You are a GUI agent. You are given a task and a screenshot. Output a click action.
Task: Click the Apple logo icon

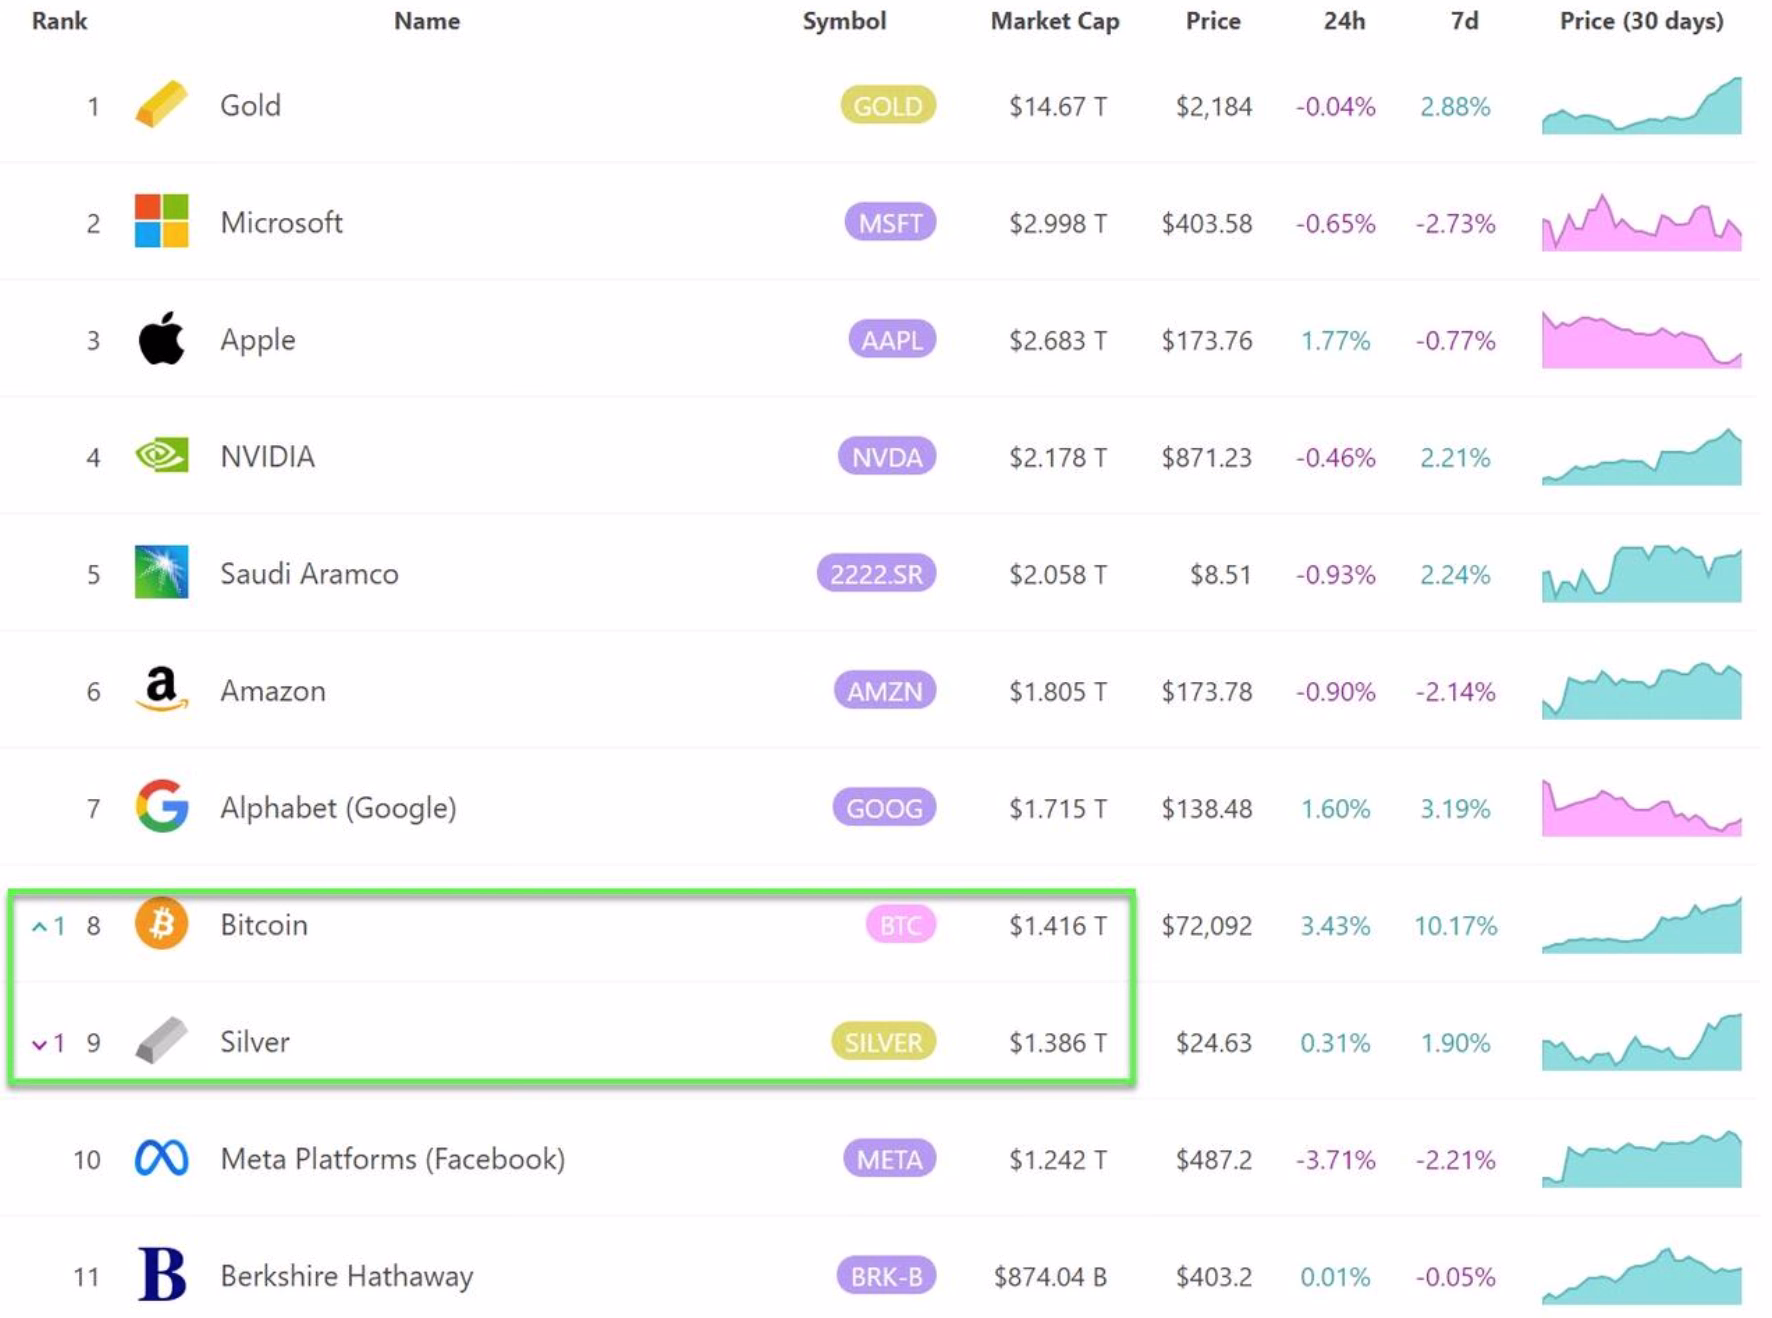coord(161,338)
